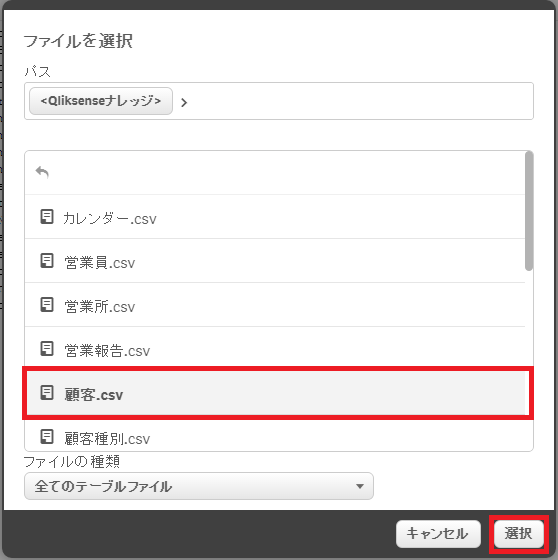Screen dimensions: 558x560
Task: Confirm with the 選択 button
Action: (519, 534)
